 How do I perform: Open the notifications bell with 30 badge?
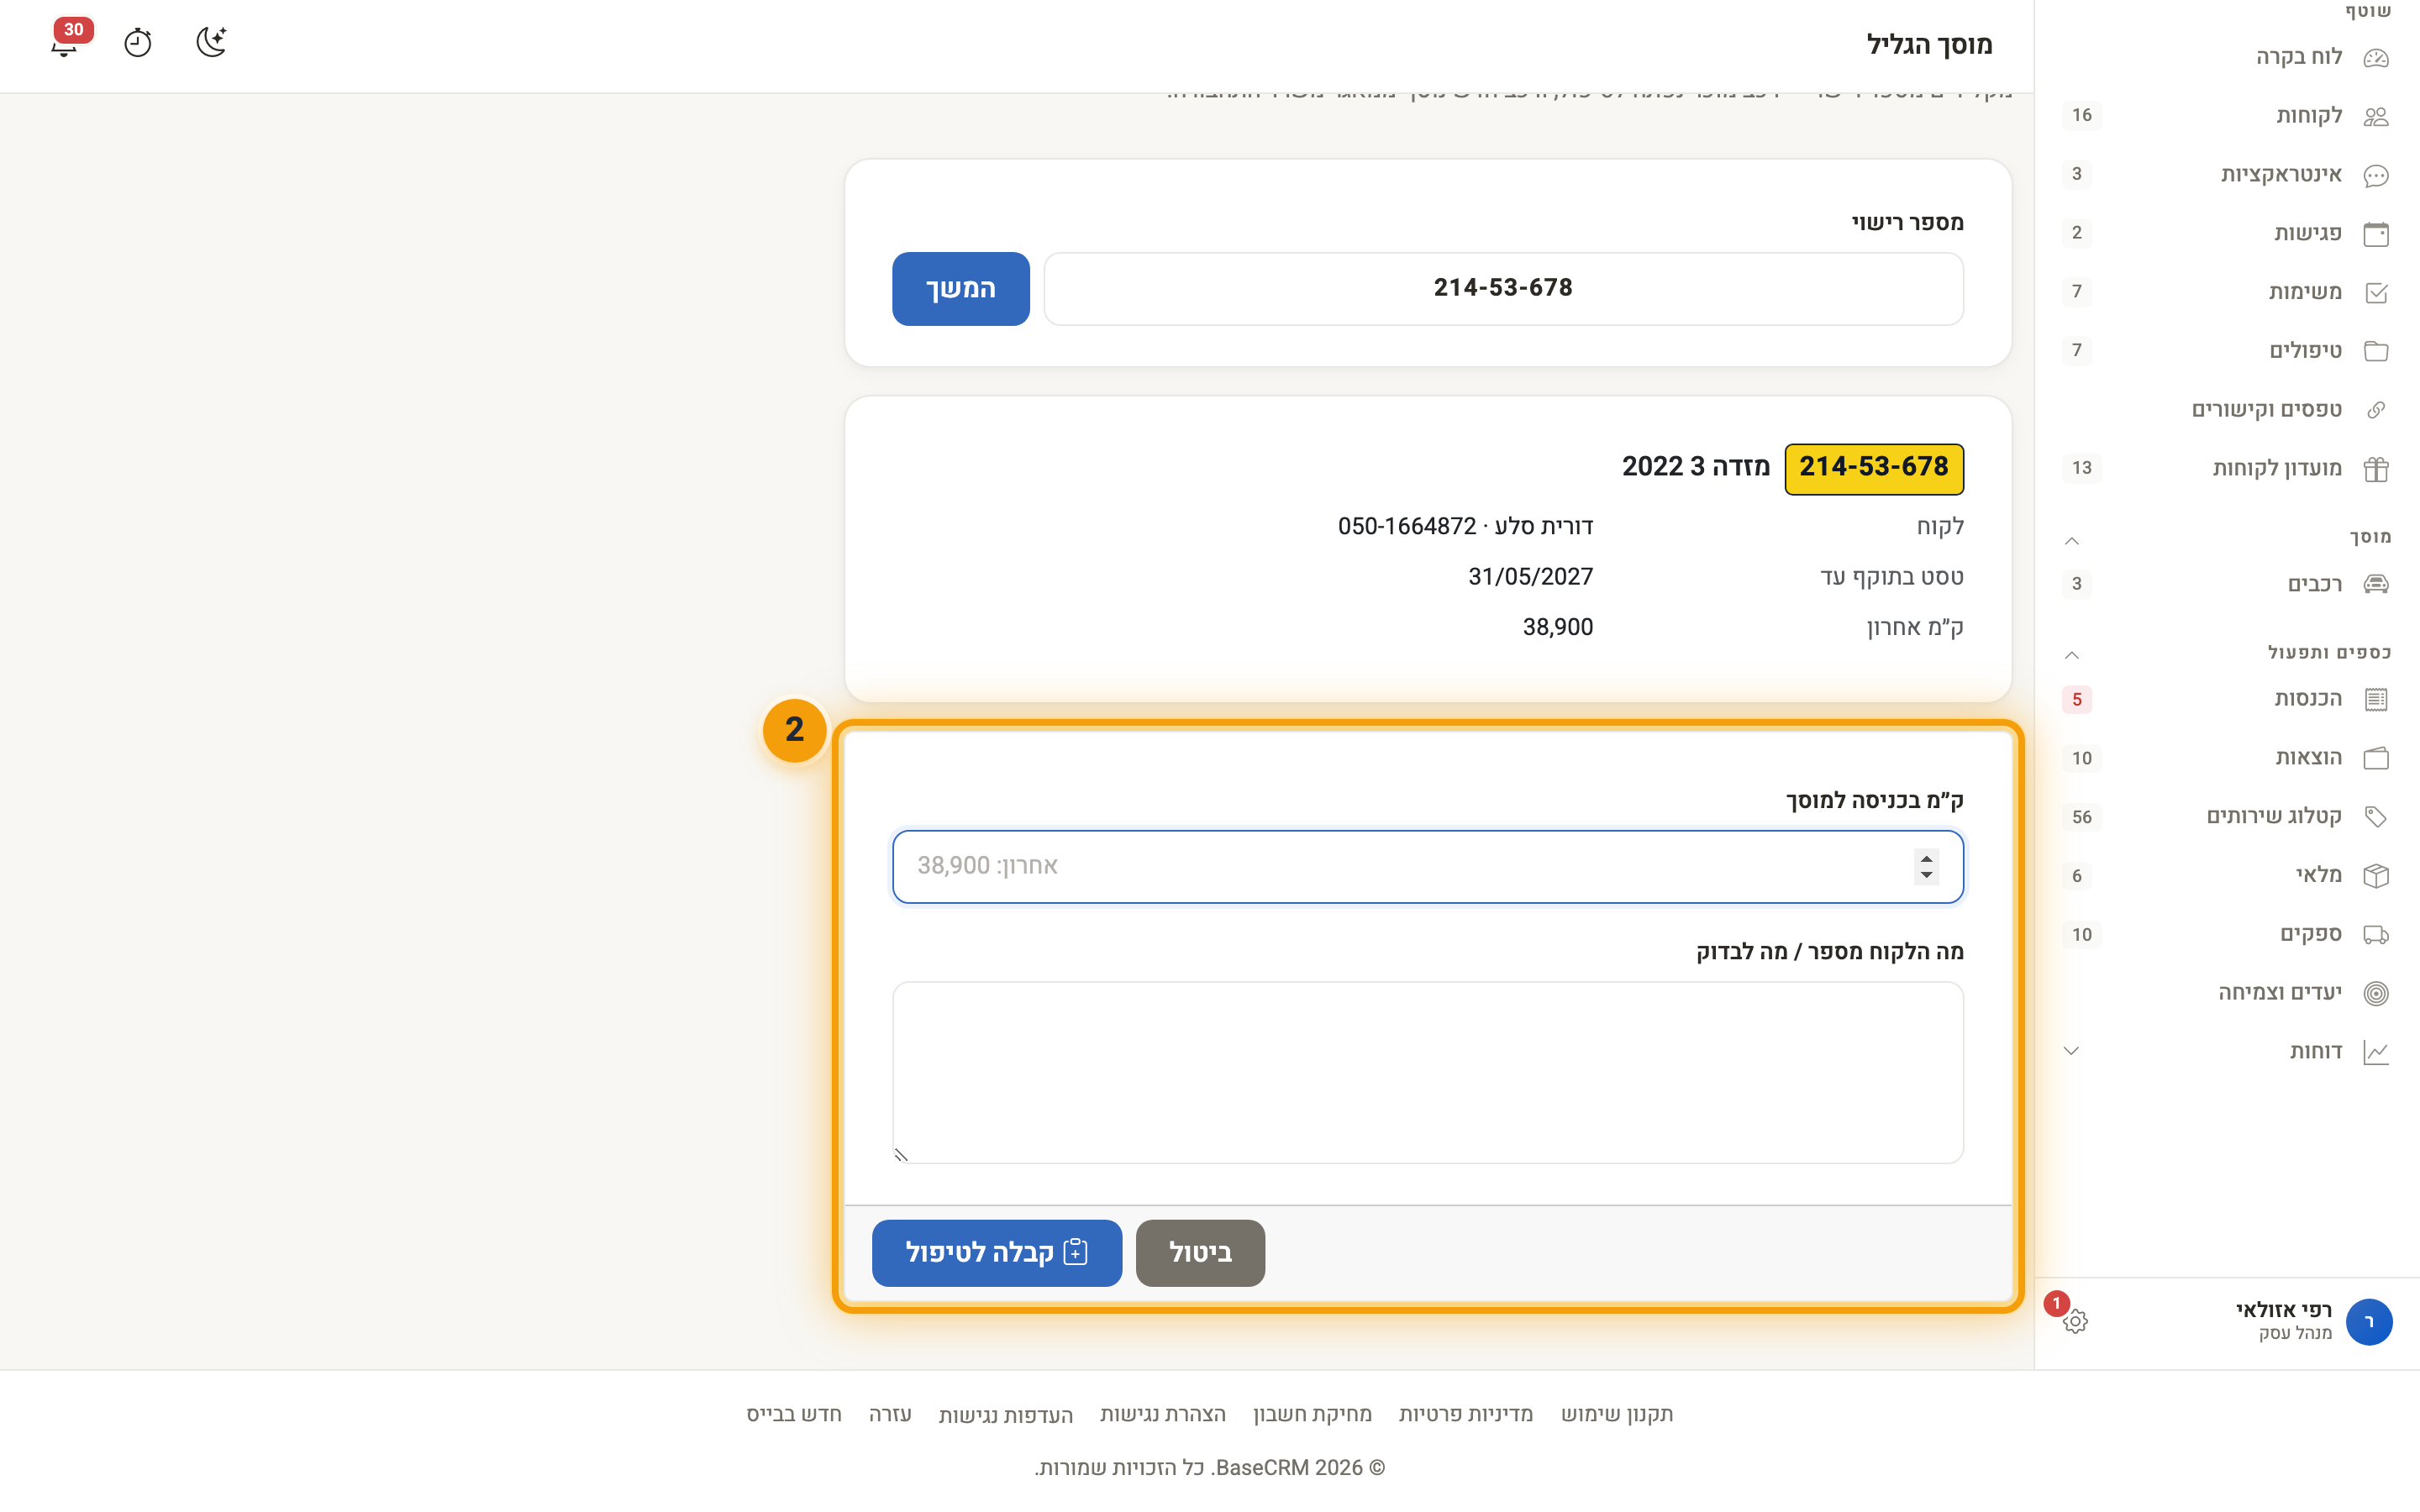(66, 43)
